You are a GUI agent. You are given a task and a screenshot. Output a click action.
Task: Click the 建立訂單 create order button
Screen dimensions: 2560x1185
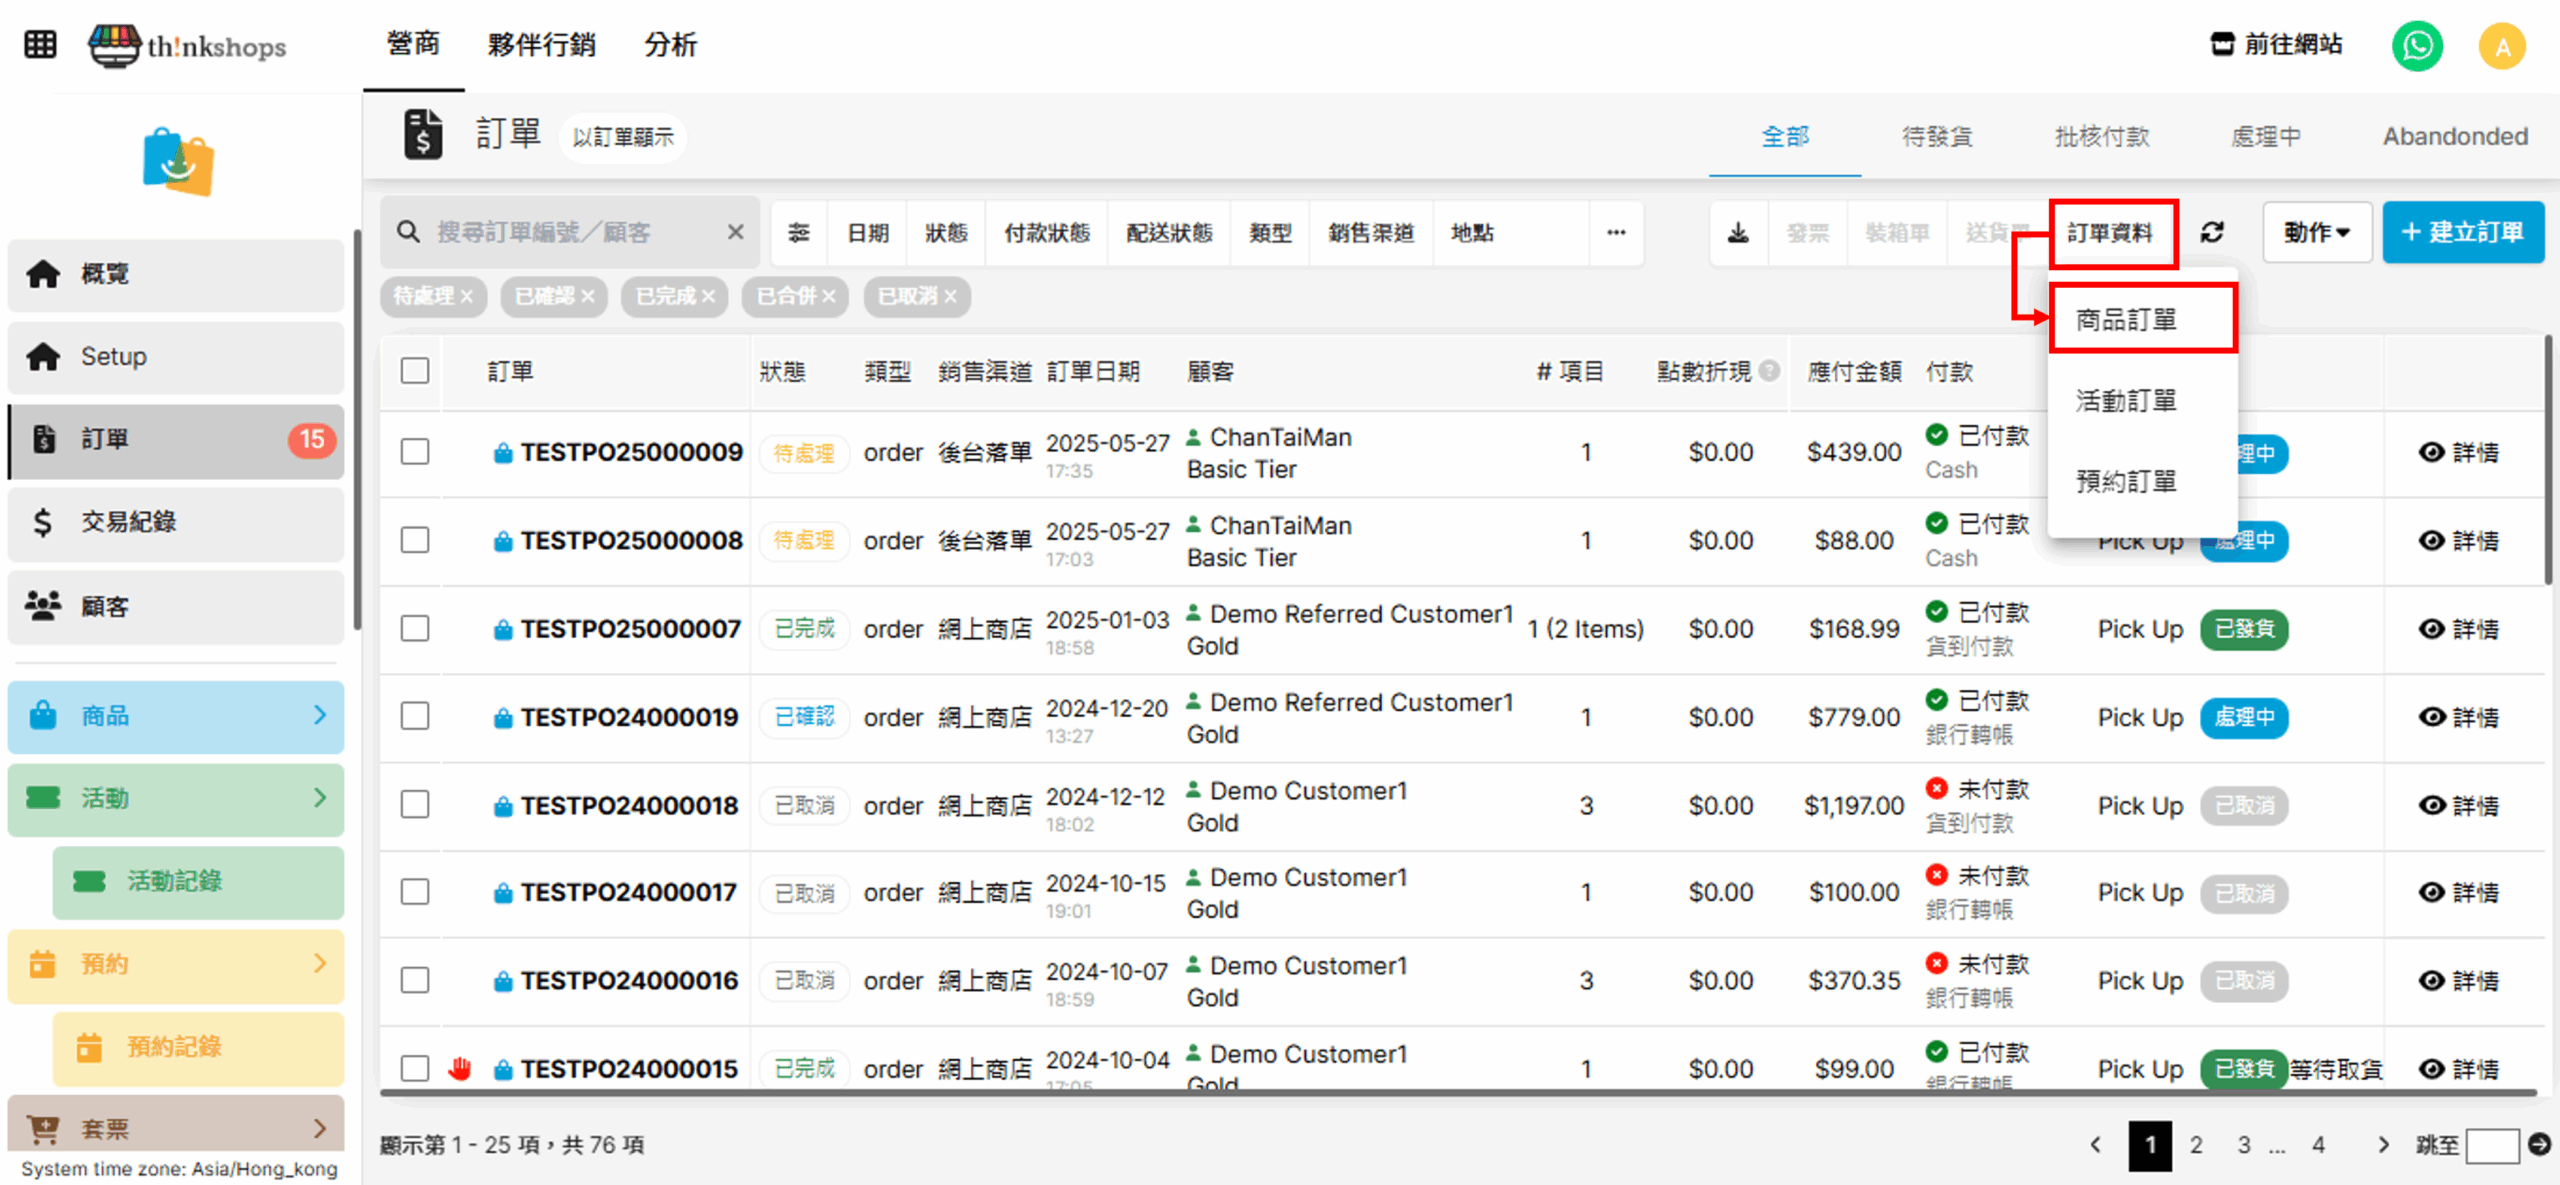2462,233
